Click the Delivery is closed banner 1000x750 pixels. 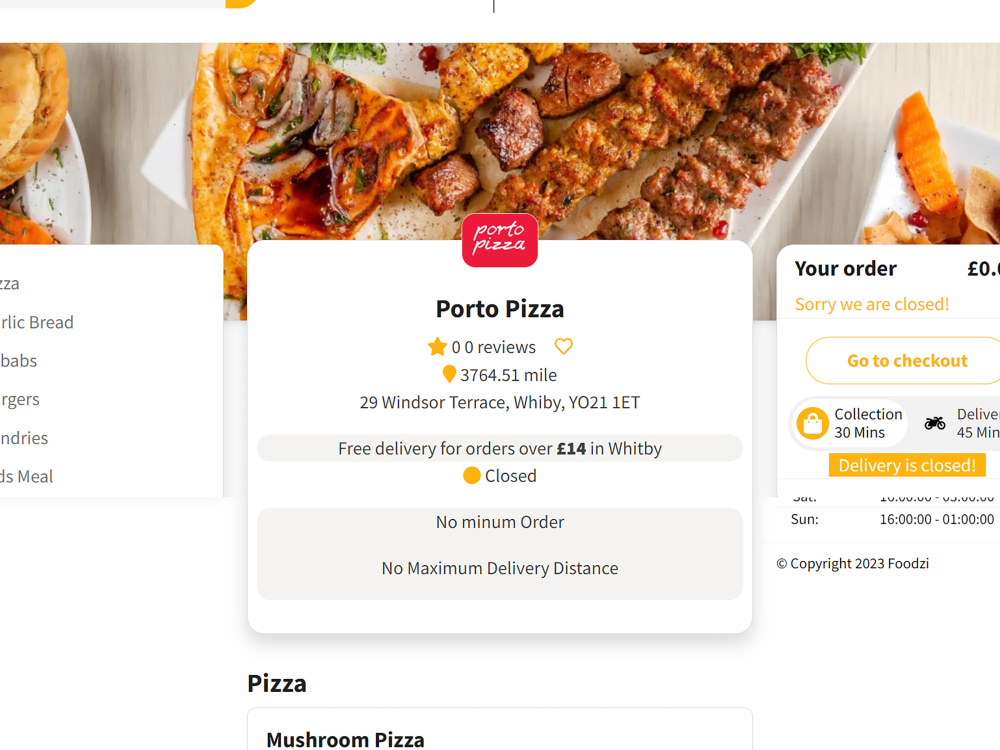(906, 465)
